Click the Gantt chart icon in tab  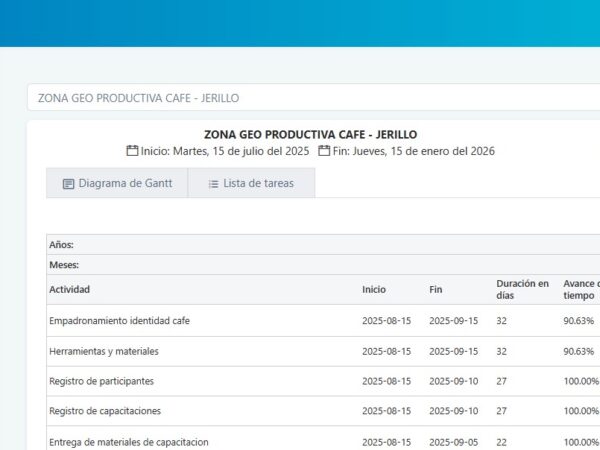(68, 184)
